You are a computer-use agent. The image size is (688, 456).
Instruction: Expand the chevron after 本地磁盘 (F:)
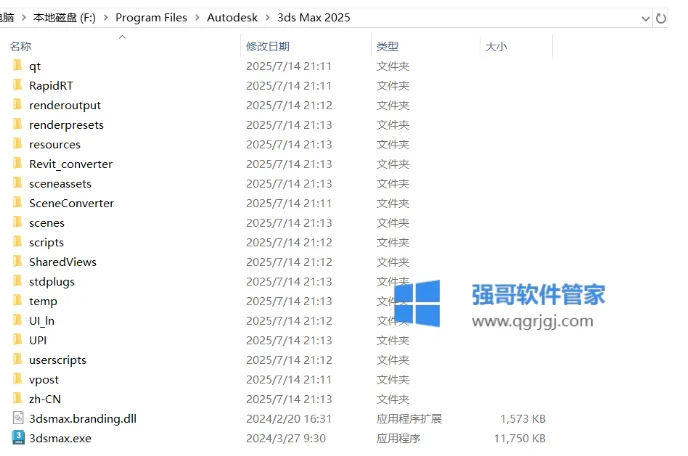(x=106, y=18)
